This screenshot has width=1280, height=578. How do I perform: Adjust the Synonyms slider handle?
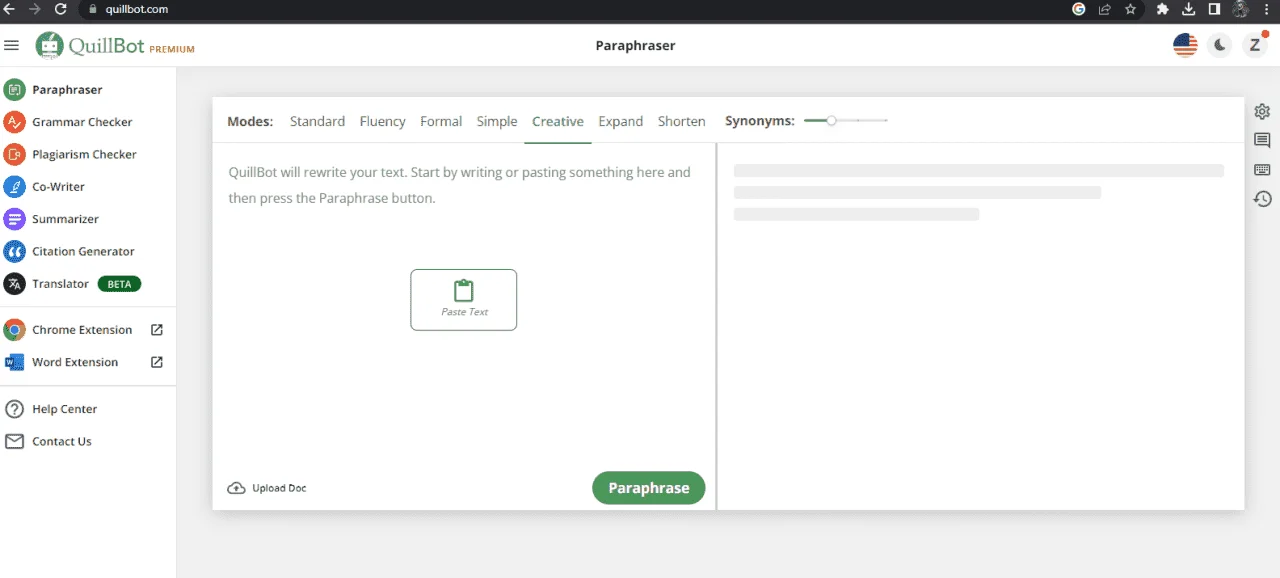831,120
